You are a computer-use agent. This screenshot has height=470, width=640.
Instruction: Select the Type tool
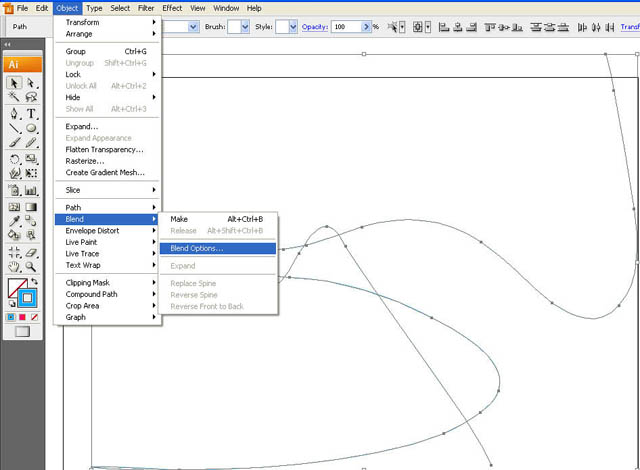coord(31,113)
